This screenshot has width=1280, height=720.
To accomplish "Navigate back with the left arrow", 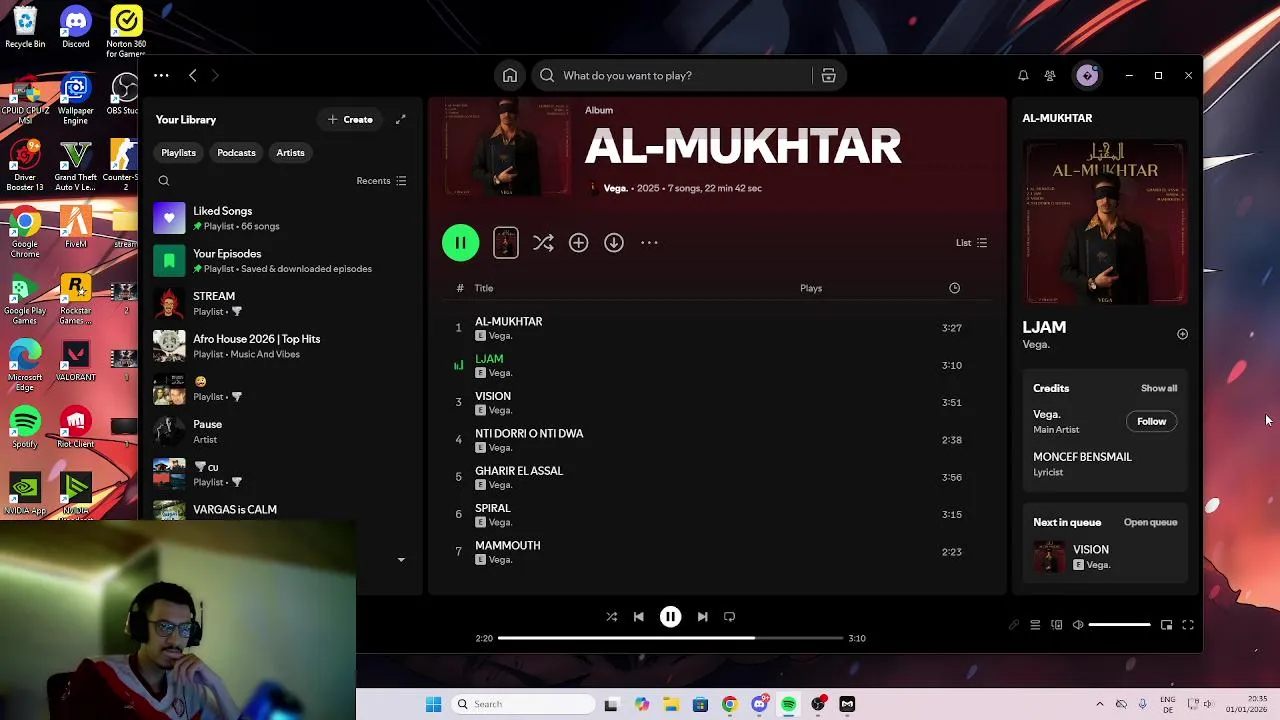I will point(193,75).
